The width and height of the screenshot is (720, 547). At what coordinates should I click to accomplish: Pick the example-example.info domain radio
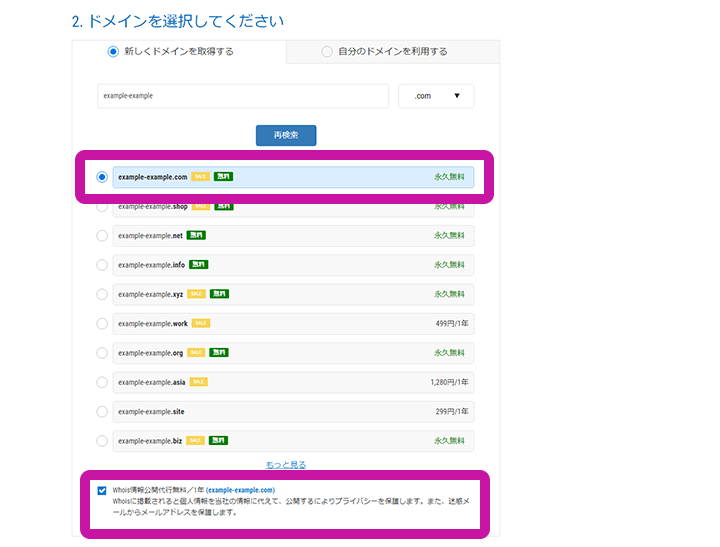[102, 265]
